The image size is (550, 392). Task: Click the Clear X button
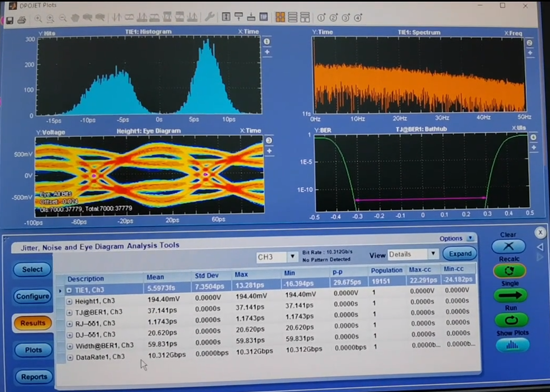(508, 246)
